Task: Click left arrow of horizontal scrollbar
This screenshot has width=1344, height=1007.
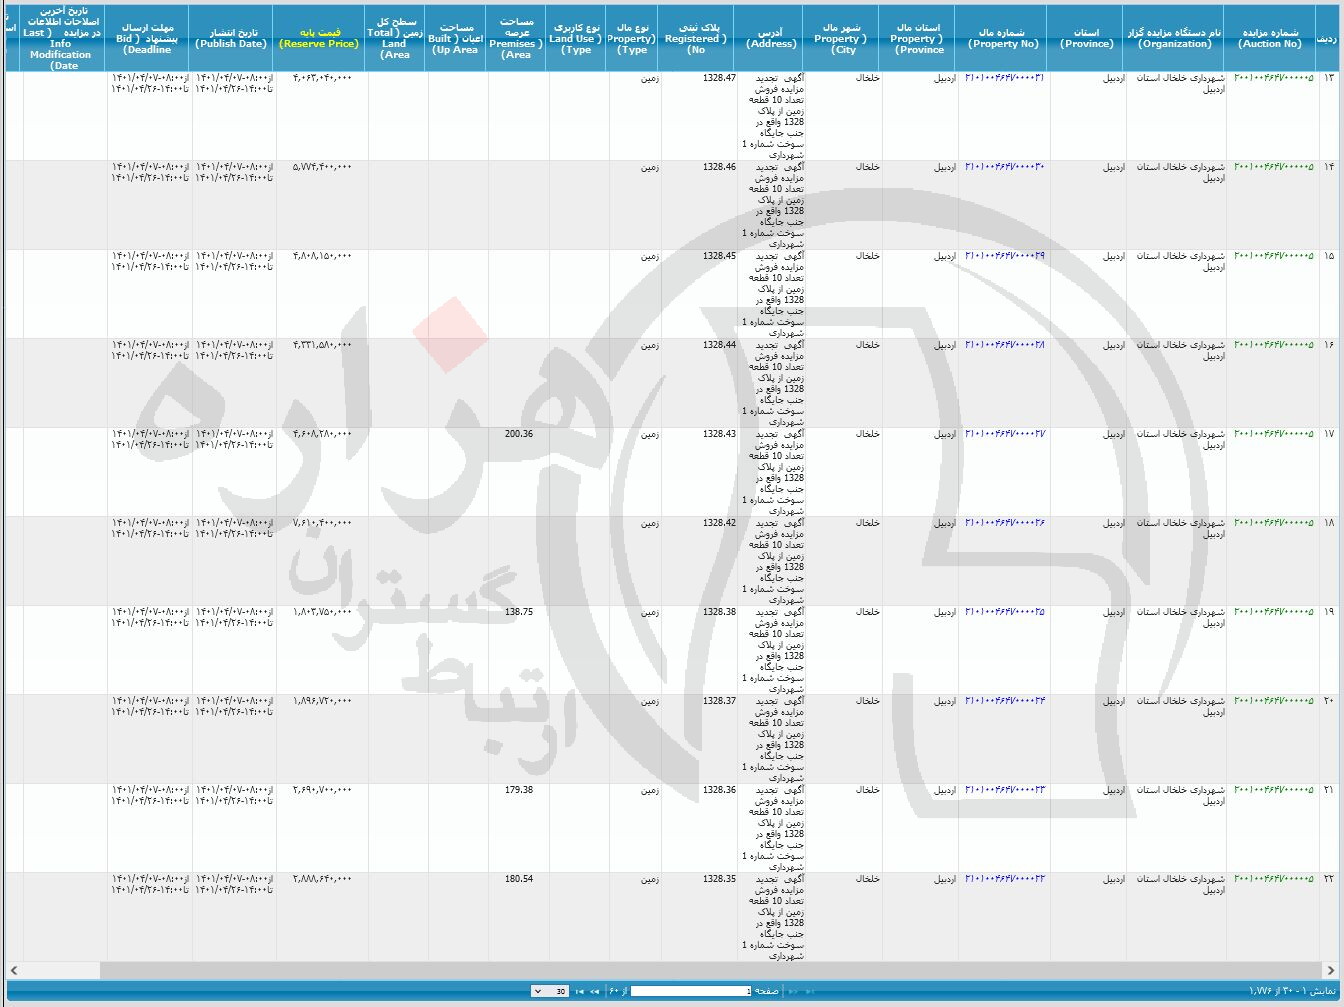Action: tap(14, 970)
